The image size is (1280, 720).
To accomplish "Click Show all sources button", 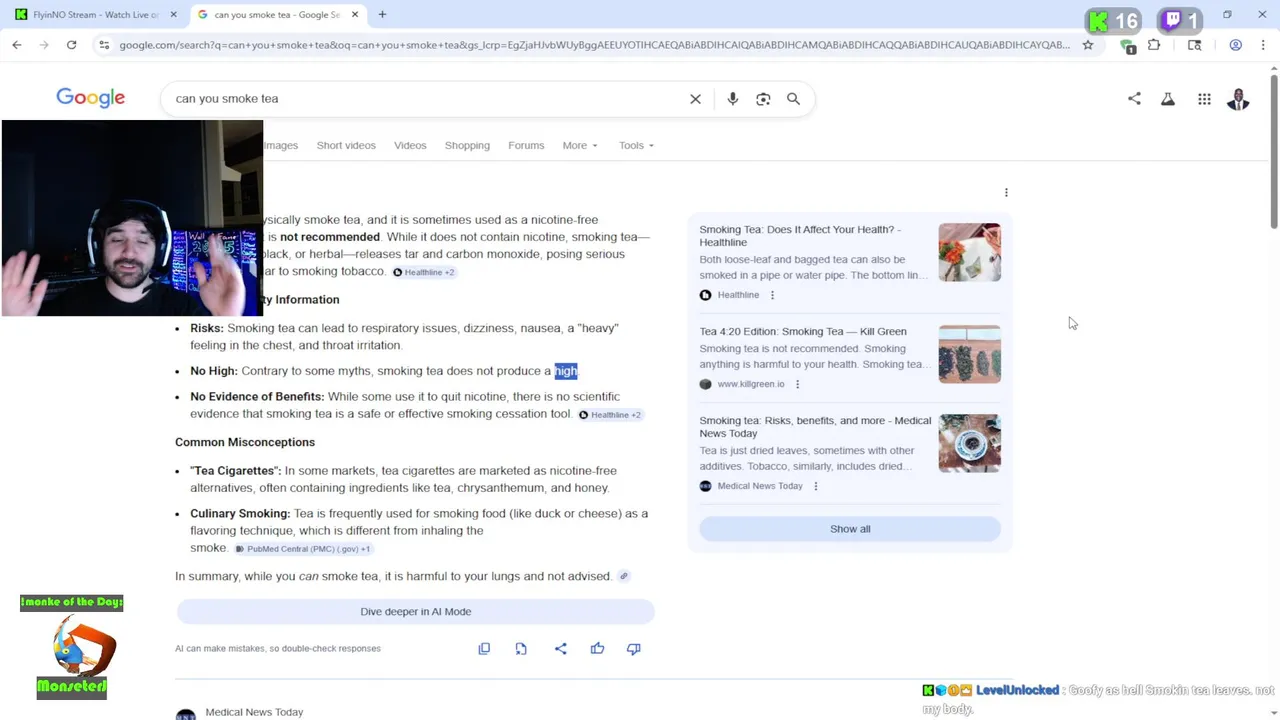I will (x=850, y=529).
